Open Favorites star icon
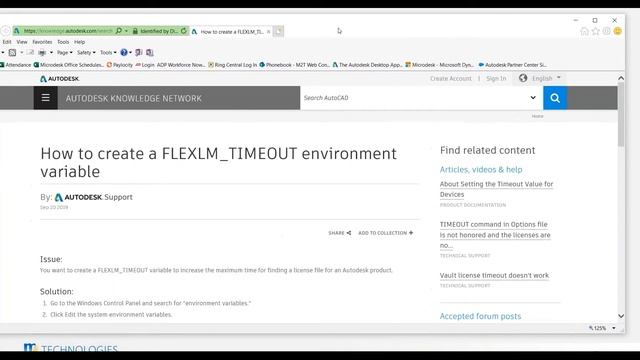The height and width of the screenshot is (360, 640). pos(596,31)
